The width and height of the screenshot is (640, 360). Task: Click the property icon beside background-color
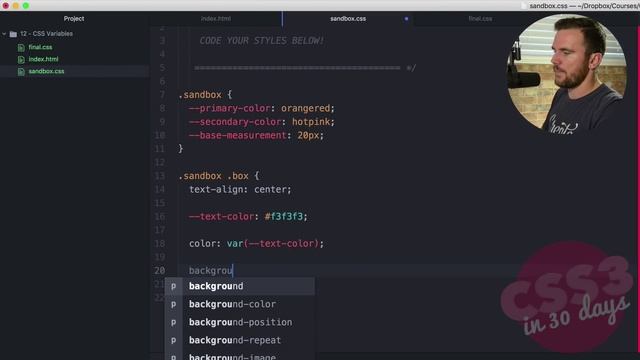pos(173,304)
